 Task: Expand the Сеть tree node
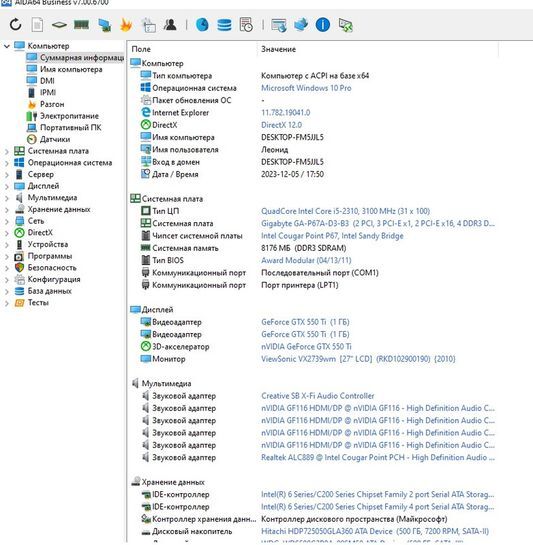click(x=7, y=221)
